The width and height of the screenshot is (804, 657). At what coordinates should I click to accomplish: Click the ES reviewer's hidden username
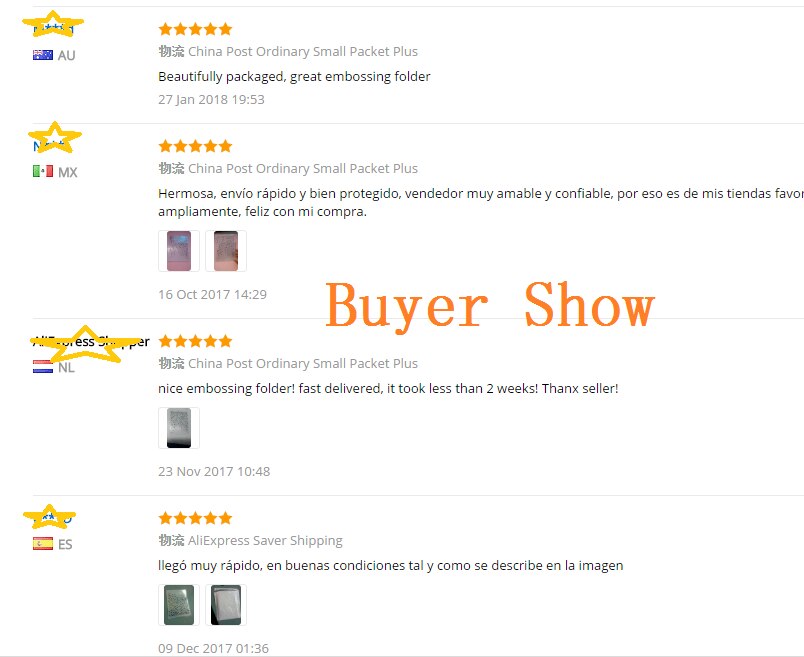(52, 519)
